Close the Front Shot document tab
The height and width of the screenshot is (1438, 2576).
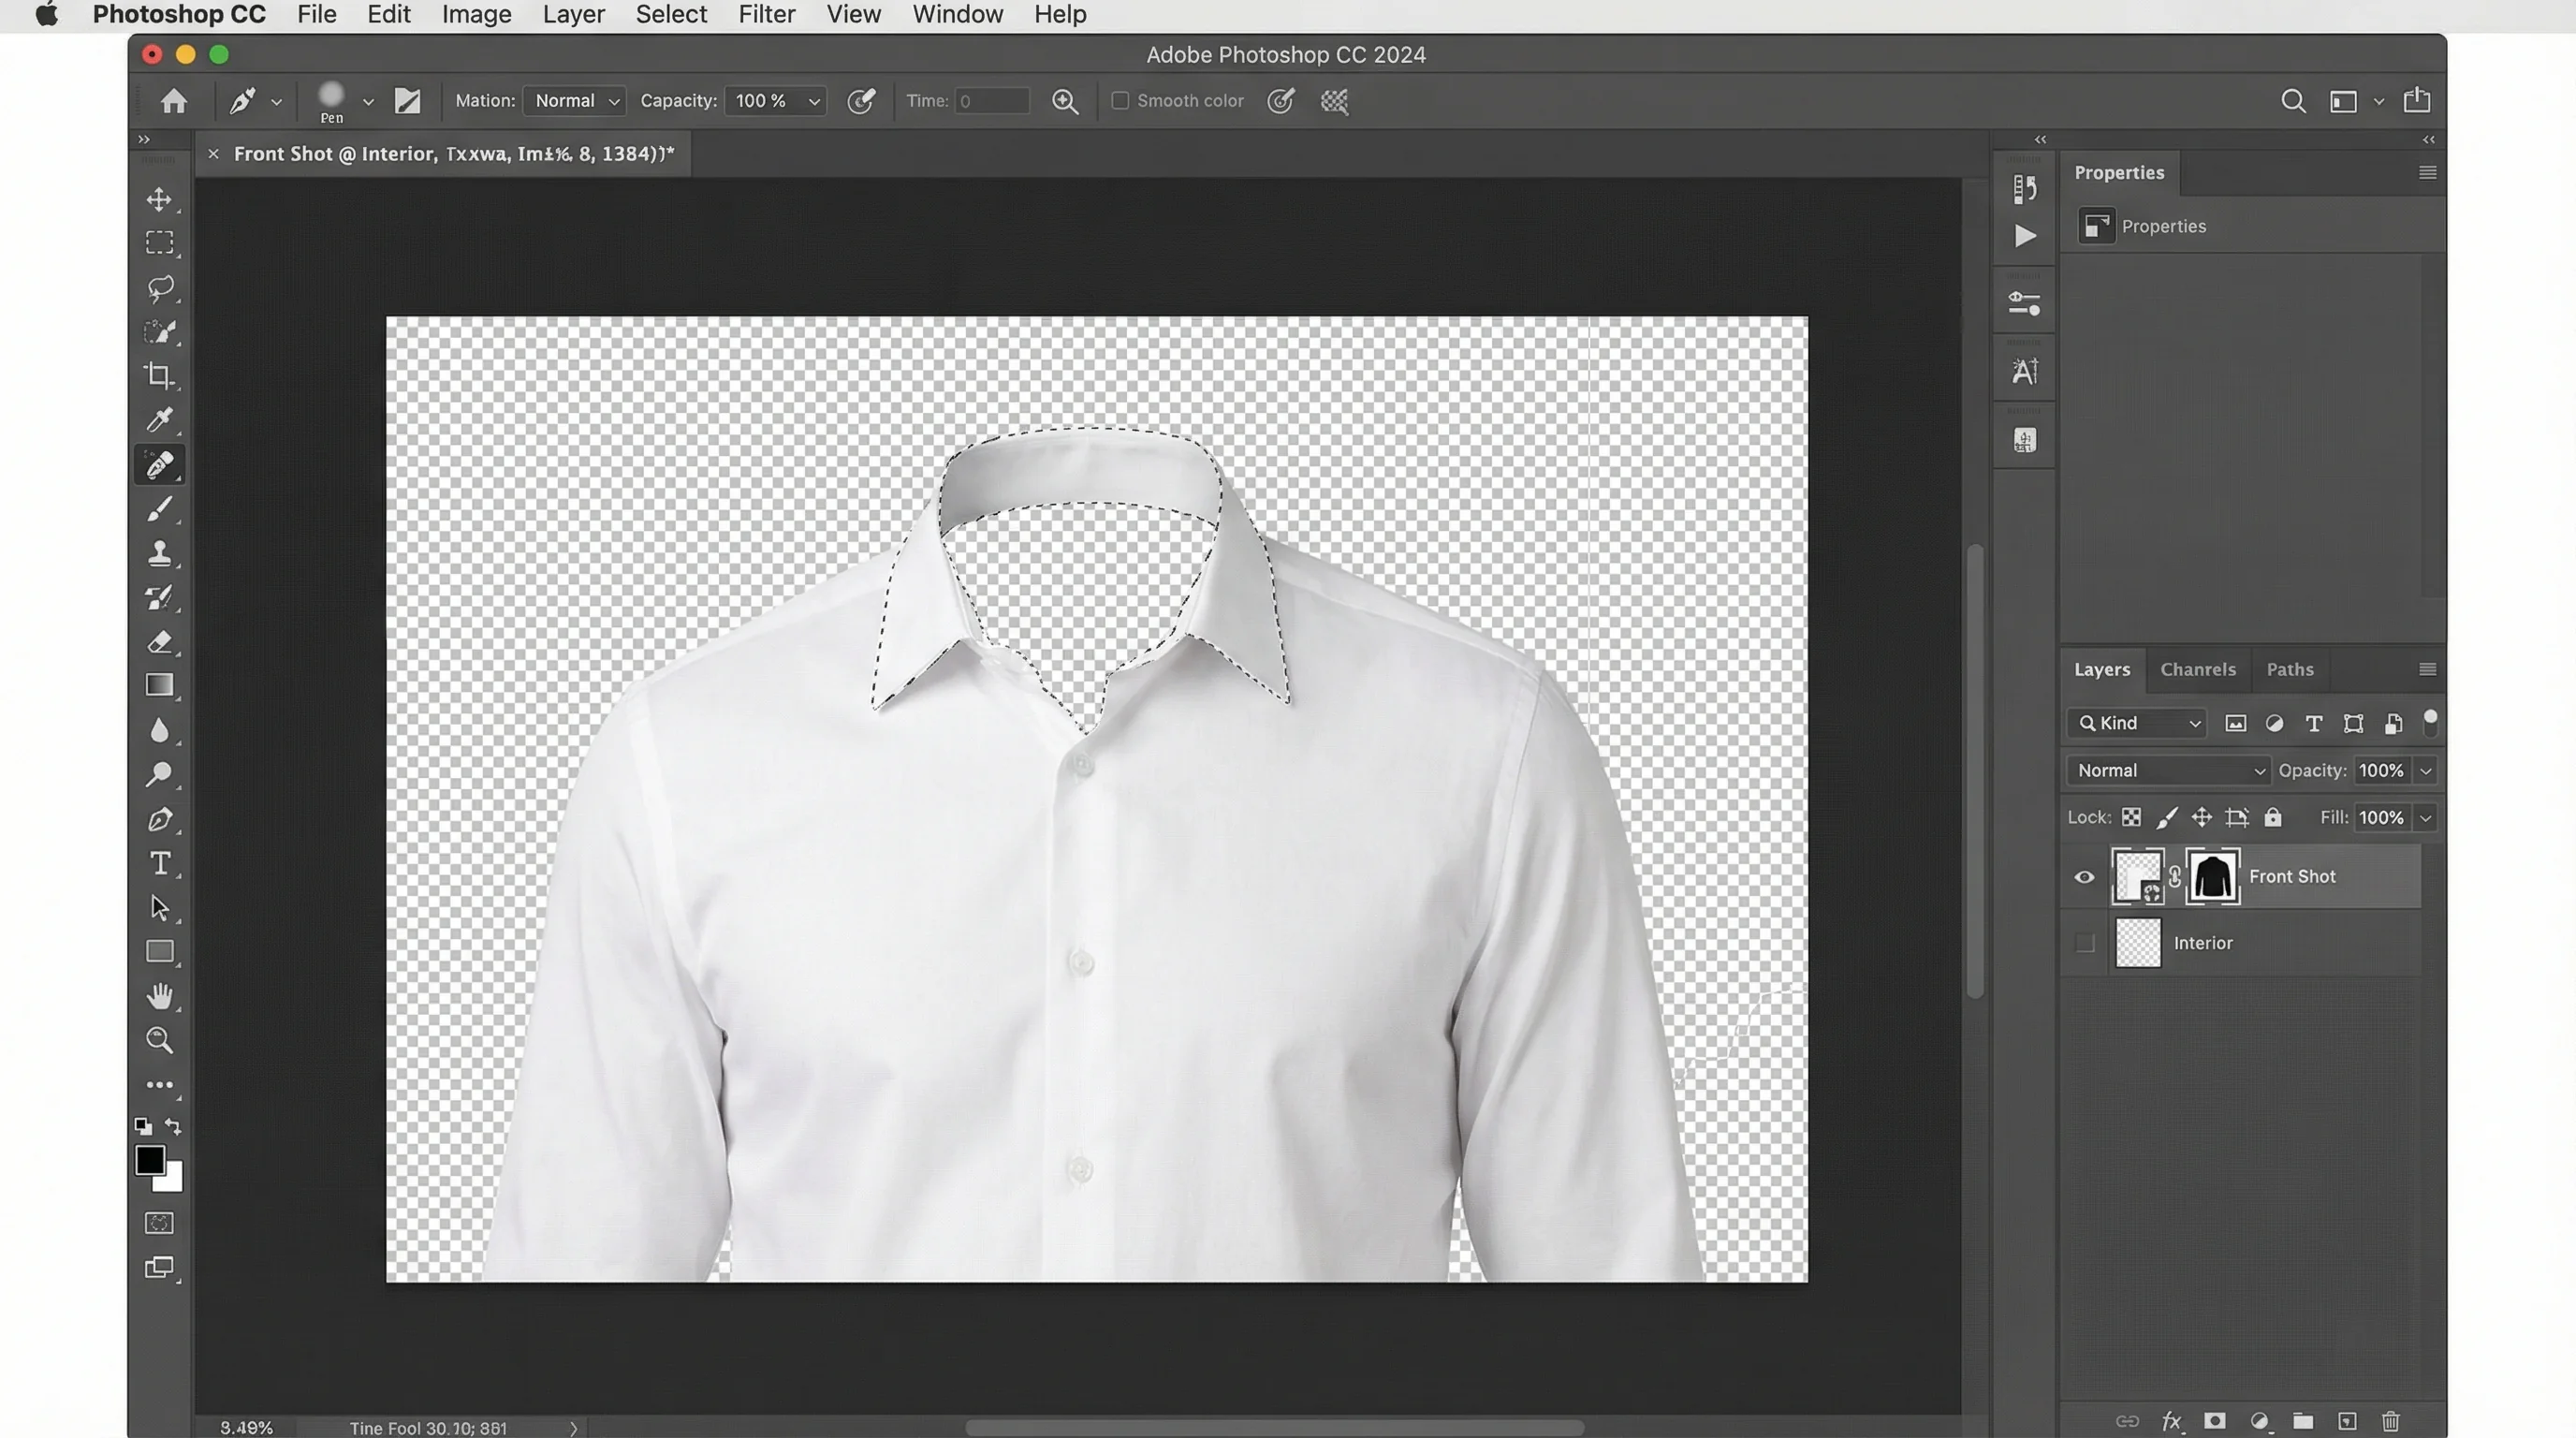213,153
